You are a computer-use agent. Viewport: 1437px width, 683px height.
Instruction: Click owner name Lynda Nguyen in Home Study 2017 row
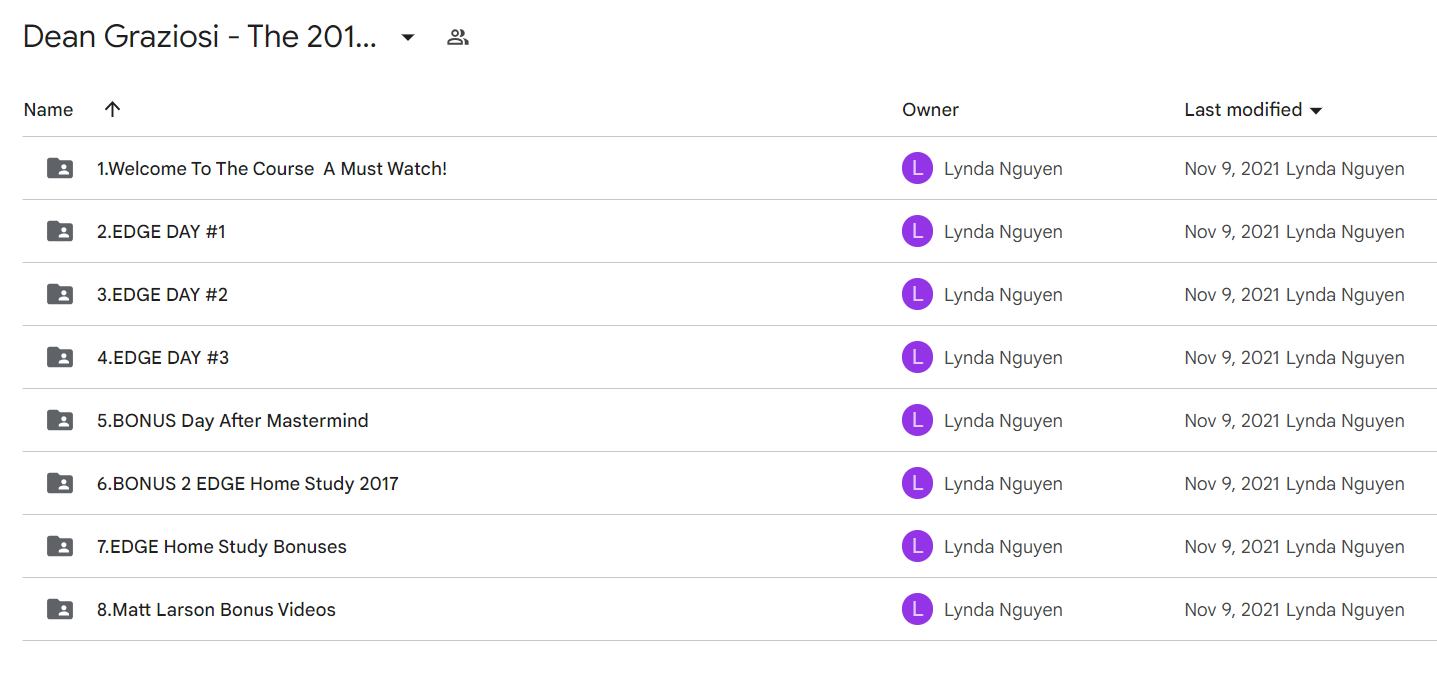[x=1003, y=484]
